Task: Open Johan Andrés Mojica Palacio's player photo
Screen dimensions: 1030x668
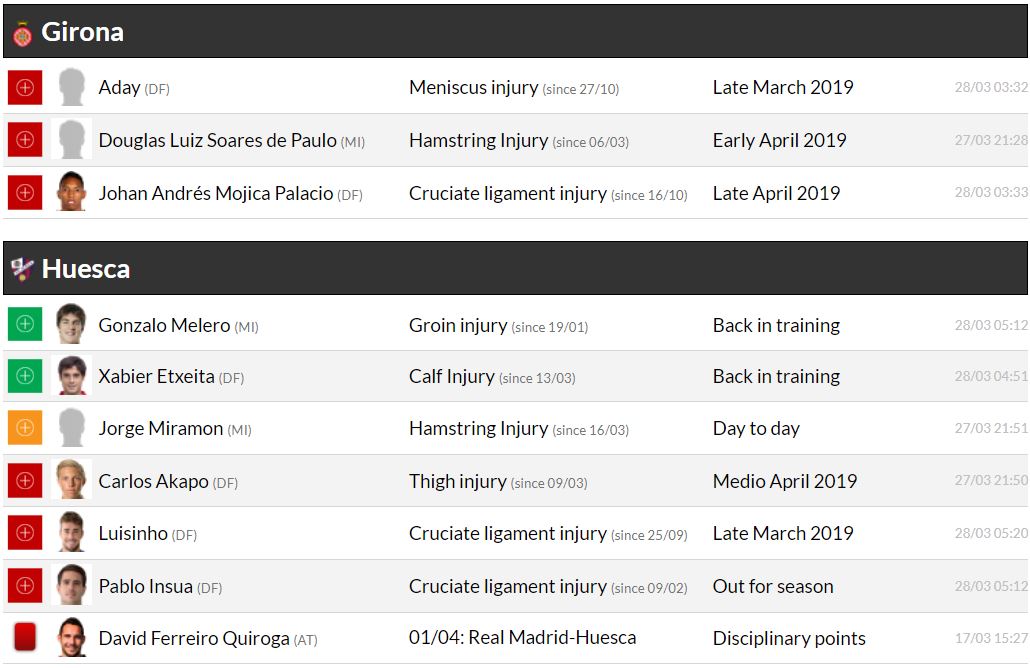Action: [71, 193]
